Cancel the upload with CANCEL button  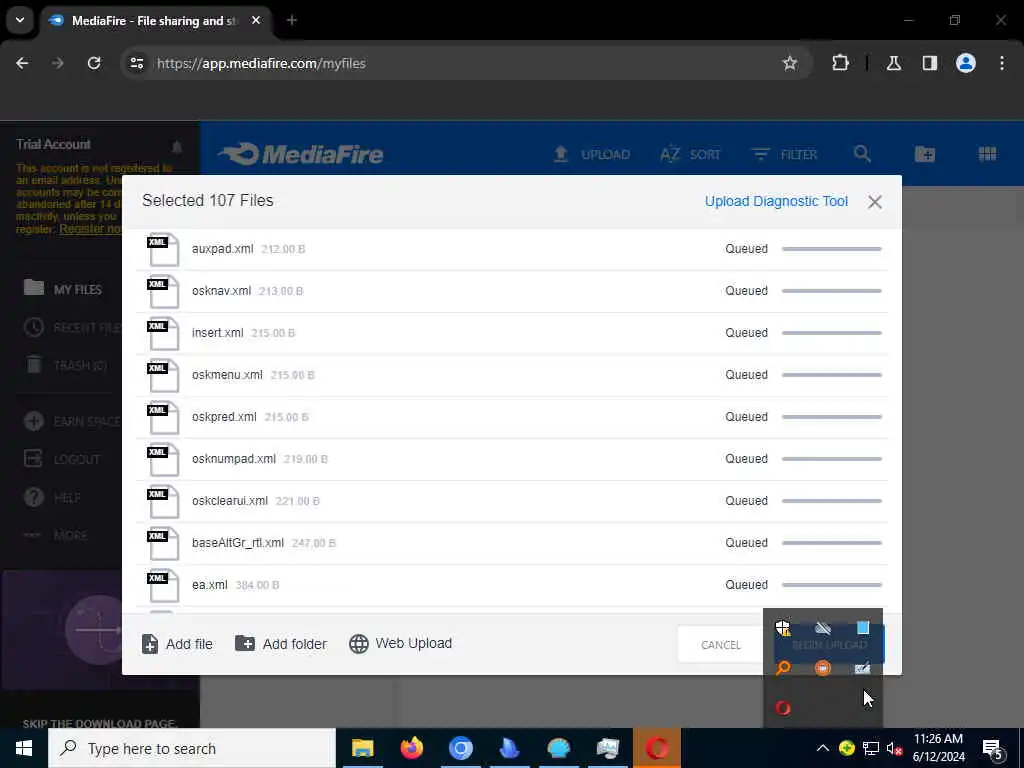pyautogui.click(x=720, y=645)
